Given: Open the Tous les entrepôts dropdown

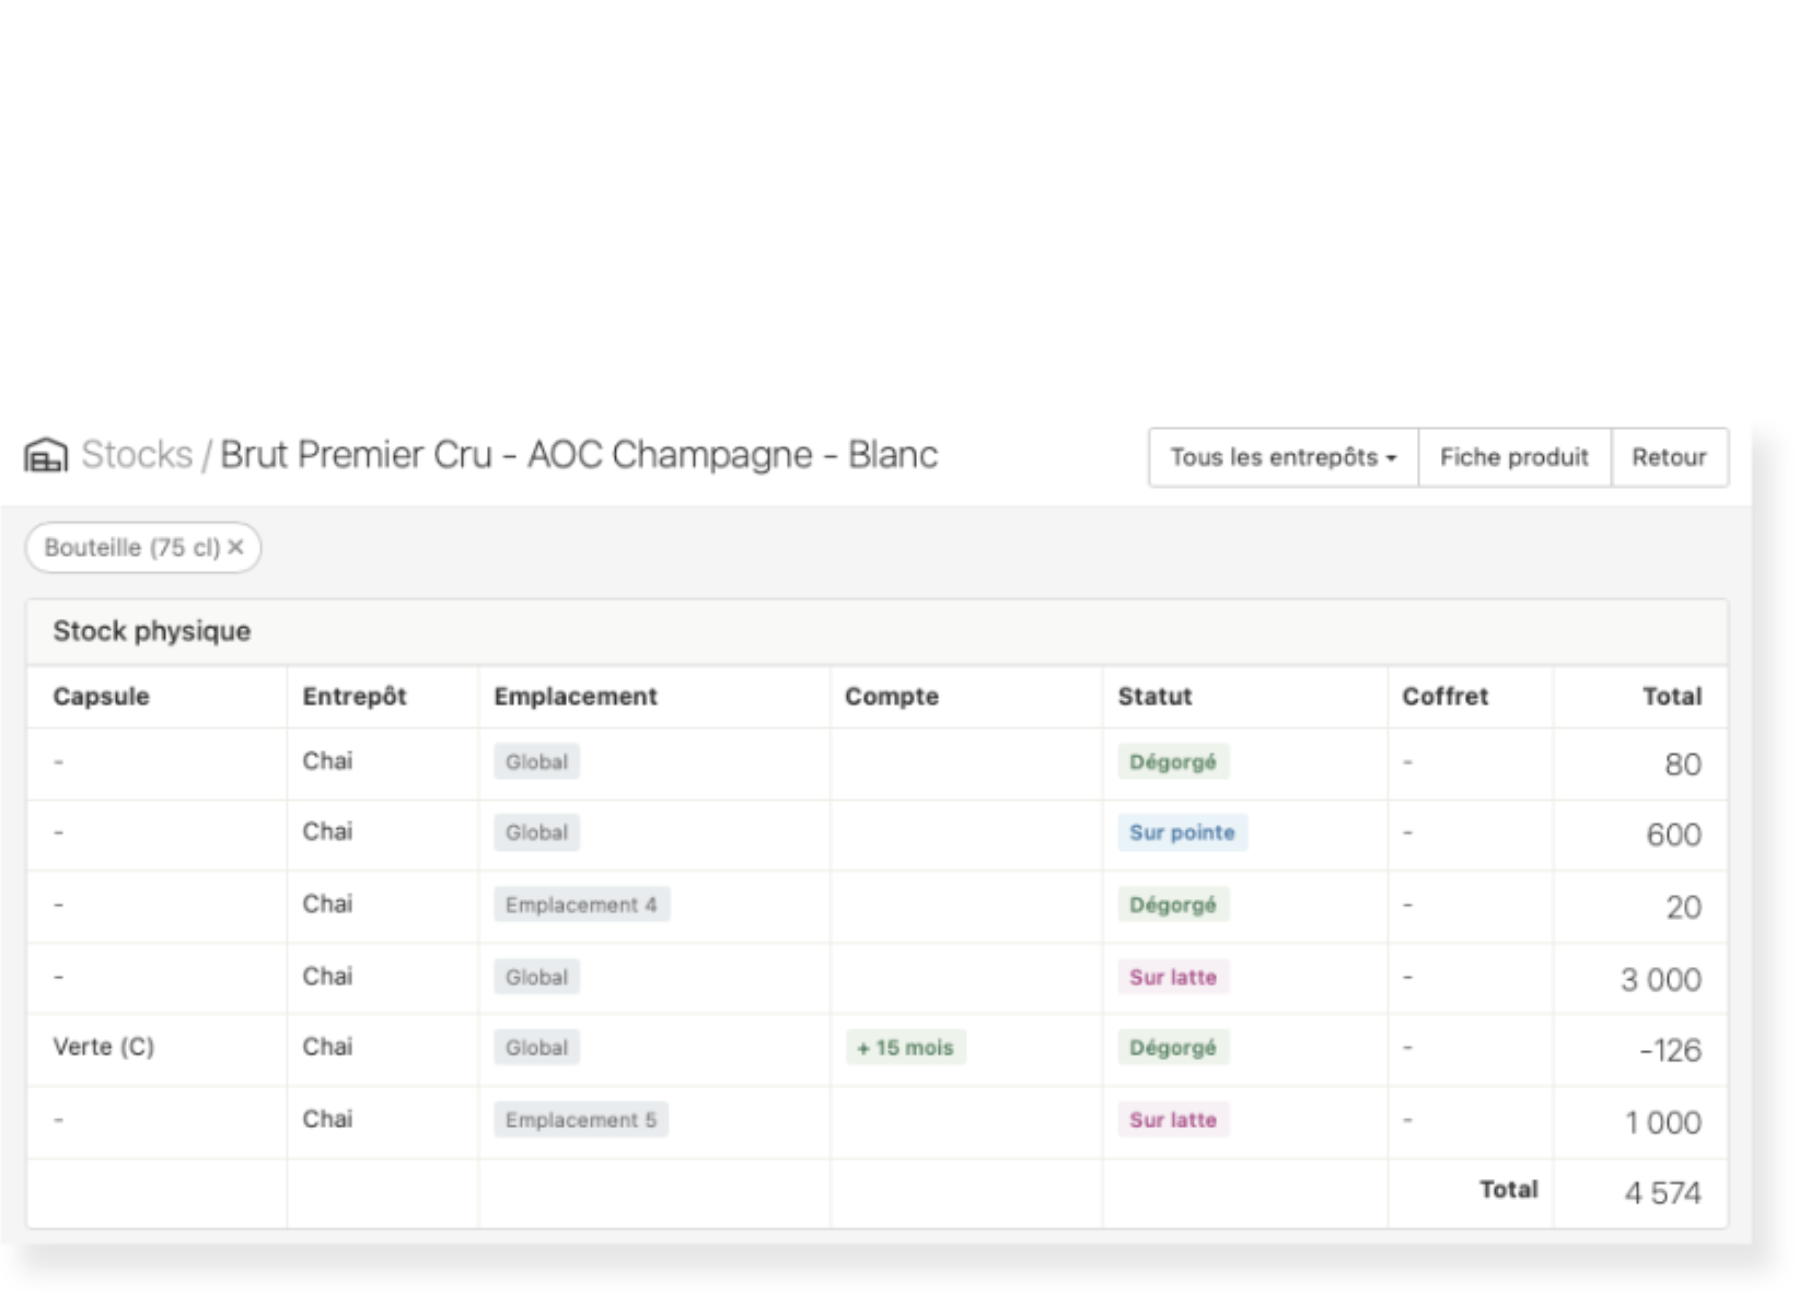Looking at the screenshot, I should pos(1283,457).
